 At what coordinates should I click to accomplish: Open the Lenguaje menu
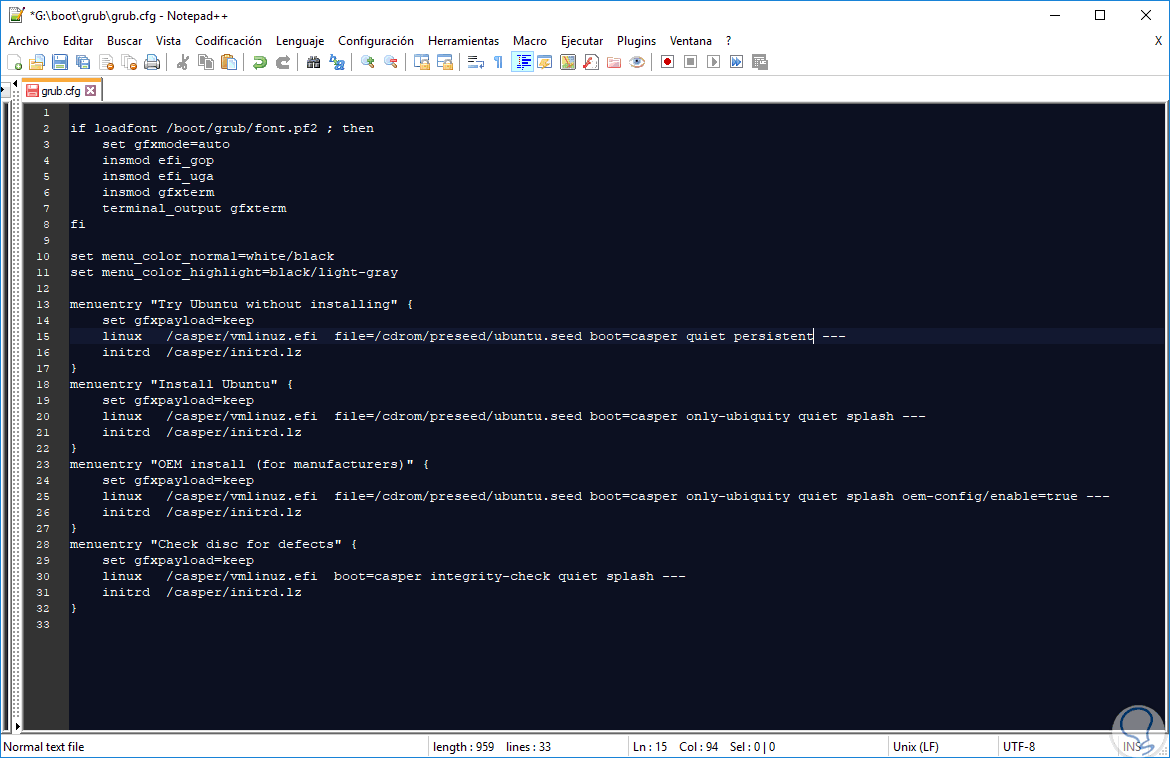point(300,41)
